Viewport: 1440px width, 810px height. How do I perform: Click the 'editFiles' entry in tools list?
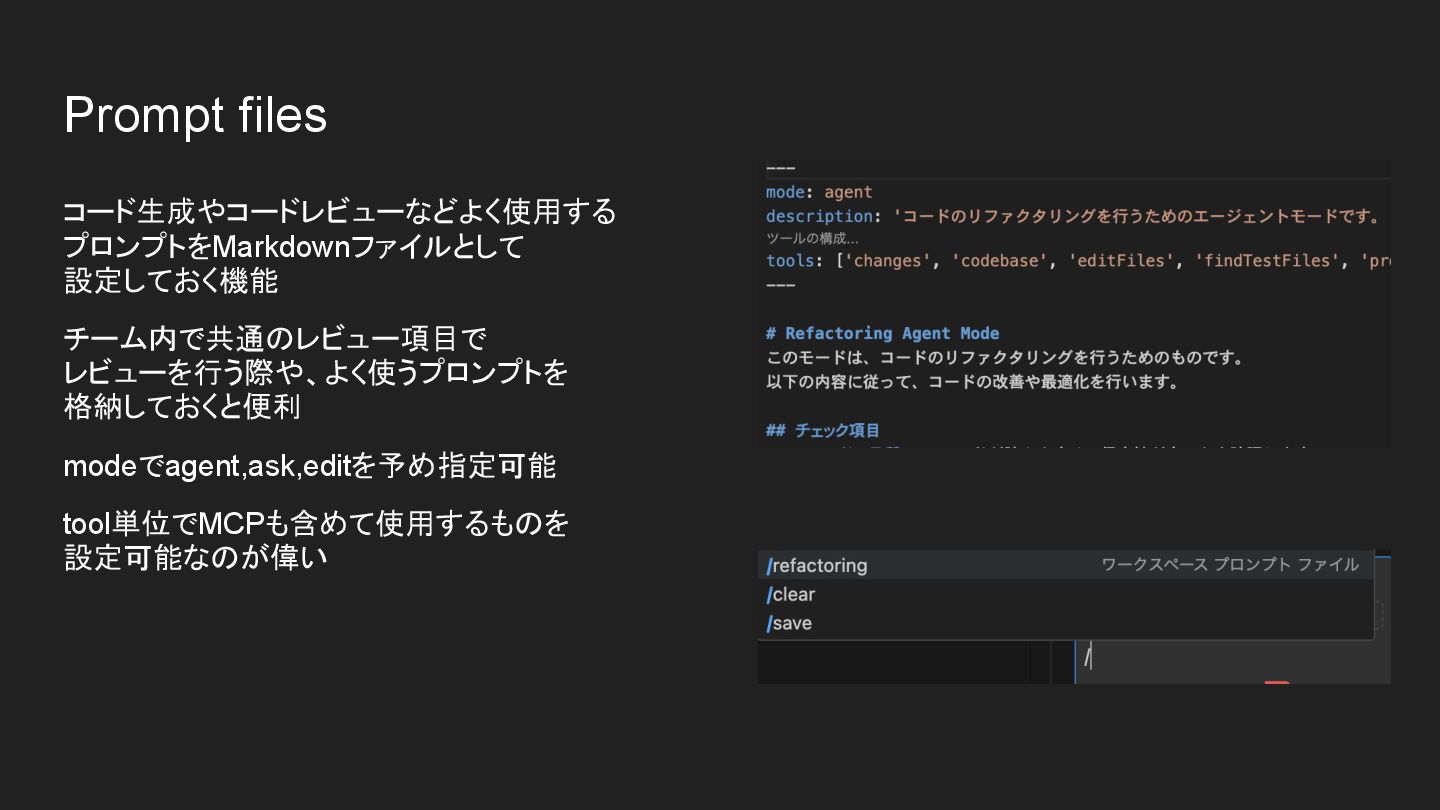(1122, 261)
